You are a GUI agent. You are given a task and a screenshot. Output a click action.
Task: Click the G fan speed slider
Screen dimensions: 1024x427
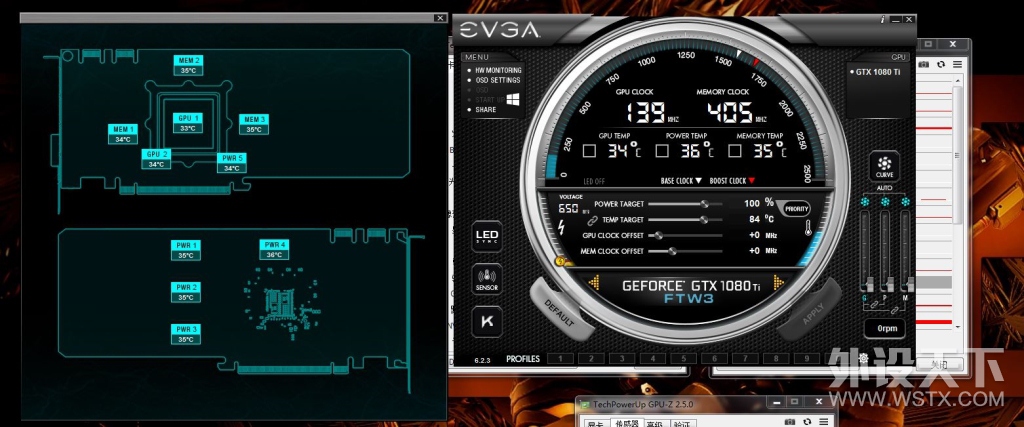click(865, 252)
